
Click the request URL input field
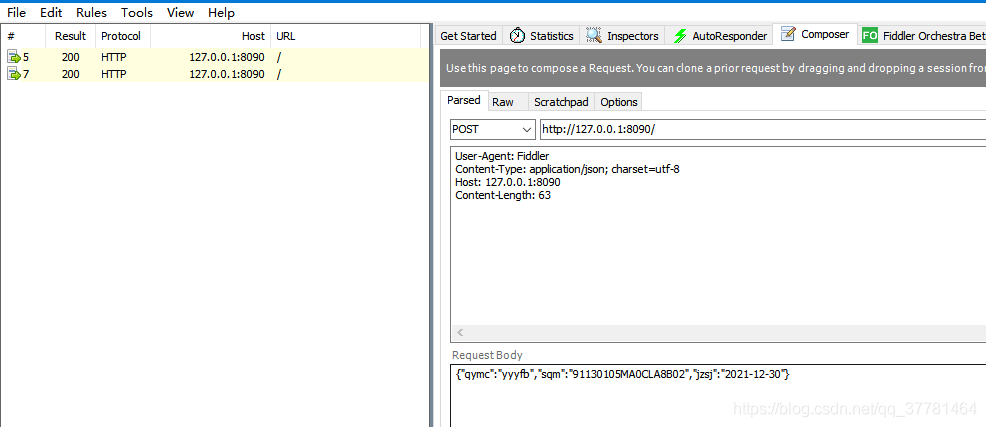click(763, 129)
